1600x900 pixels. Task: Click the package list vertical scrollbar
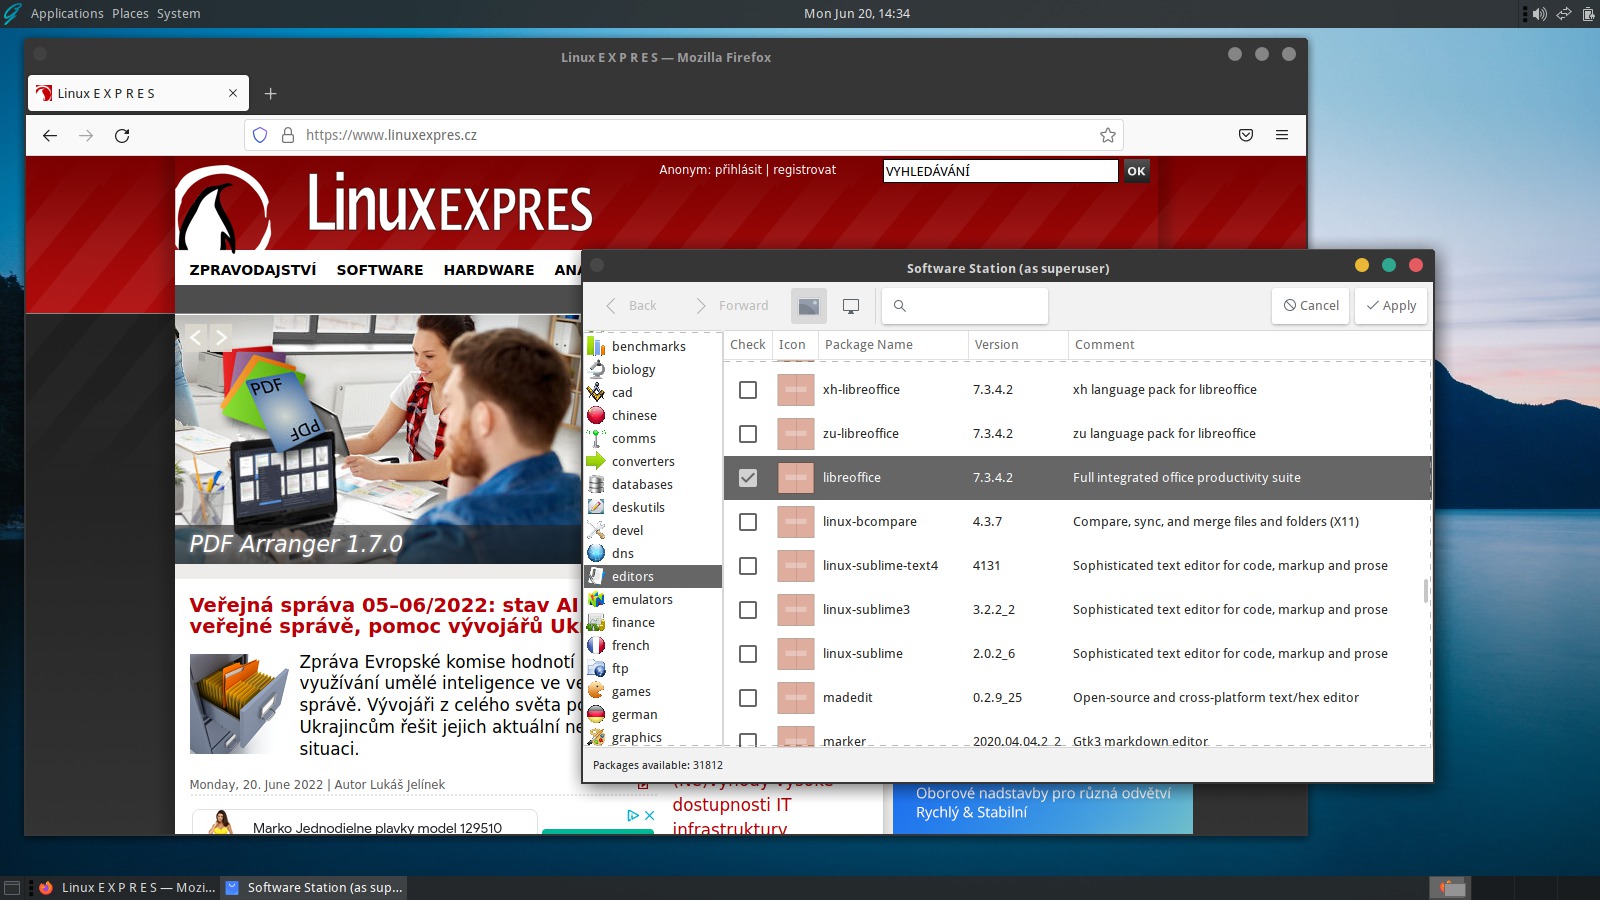(x=1426, y=590)
